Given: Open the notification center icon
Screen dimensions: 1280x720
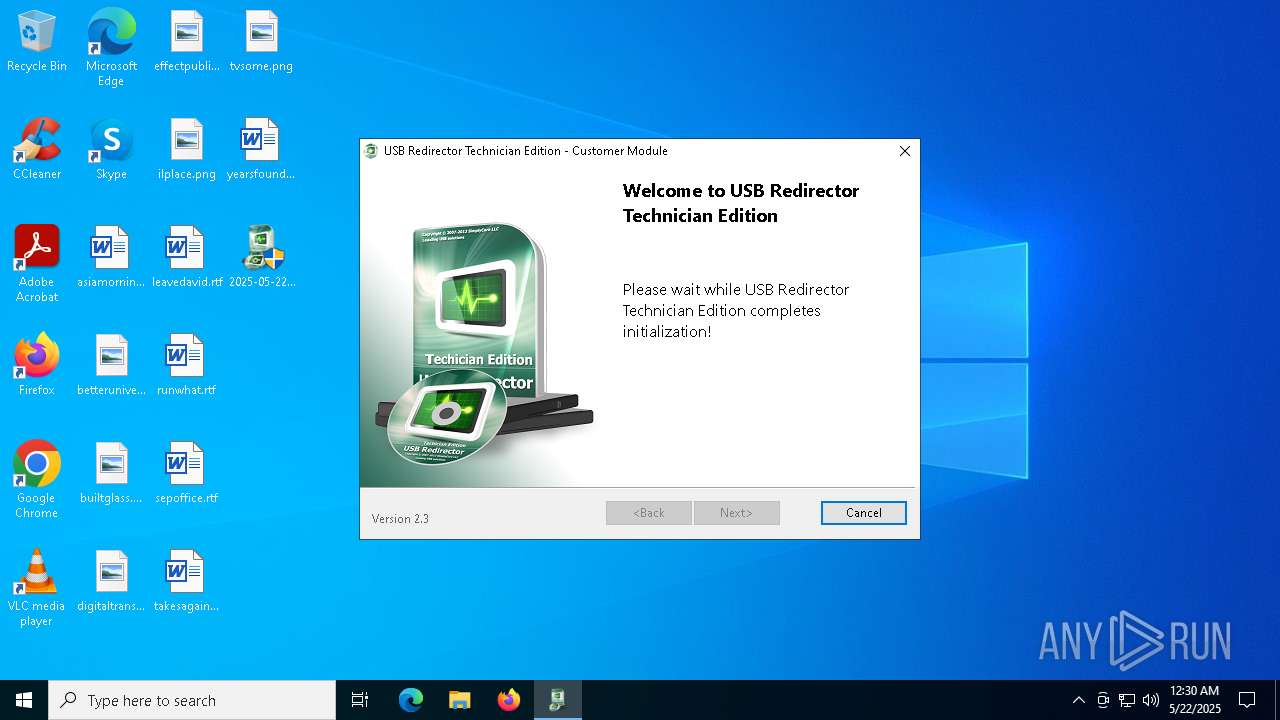Looking at the screenshot, I should point(1247,700).
